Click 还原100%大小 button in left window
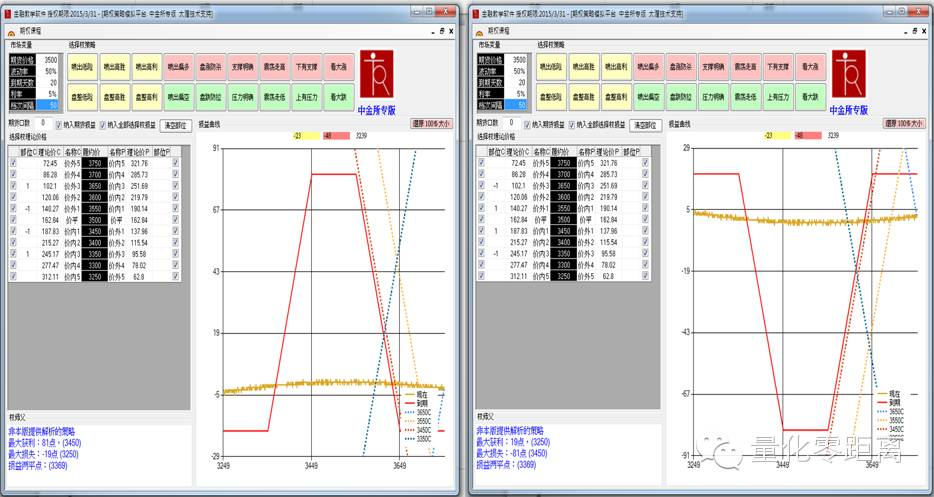 pos(432,124)
